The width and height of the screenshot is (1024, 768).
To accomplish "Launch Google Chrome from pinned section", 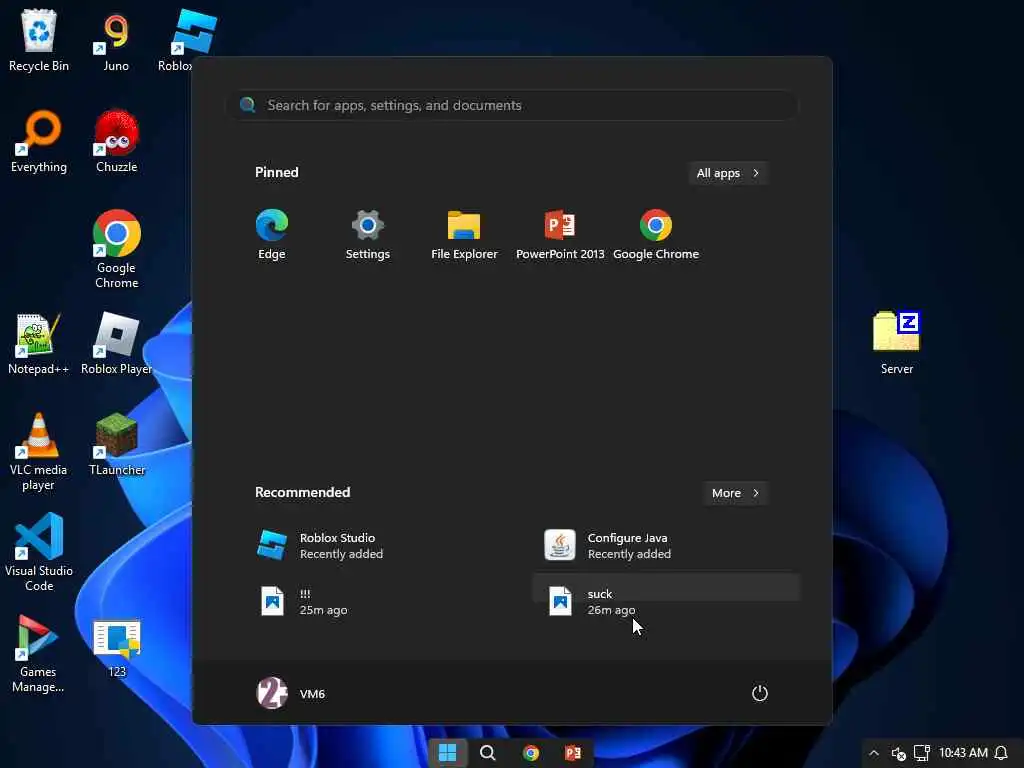I will click(656, 235).
